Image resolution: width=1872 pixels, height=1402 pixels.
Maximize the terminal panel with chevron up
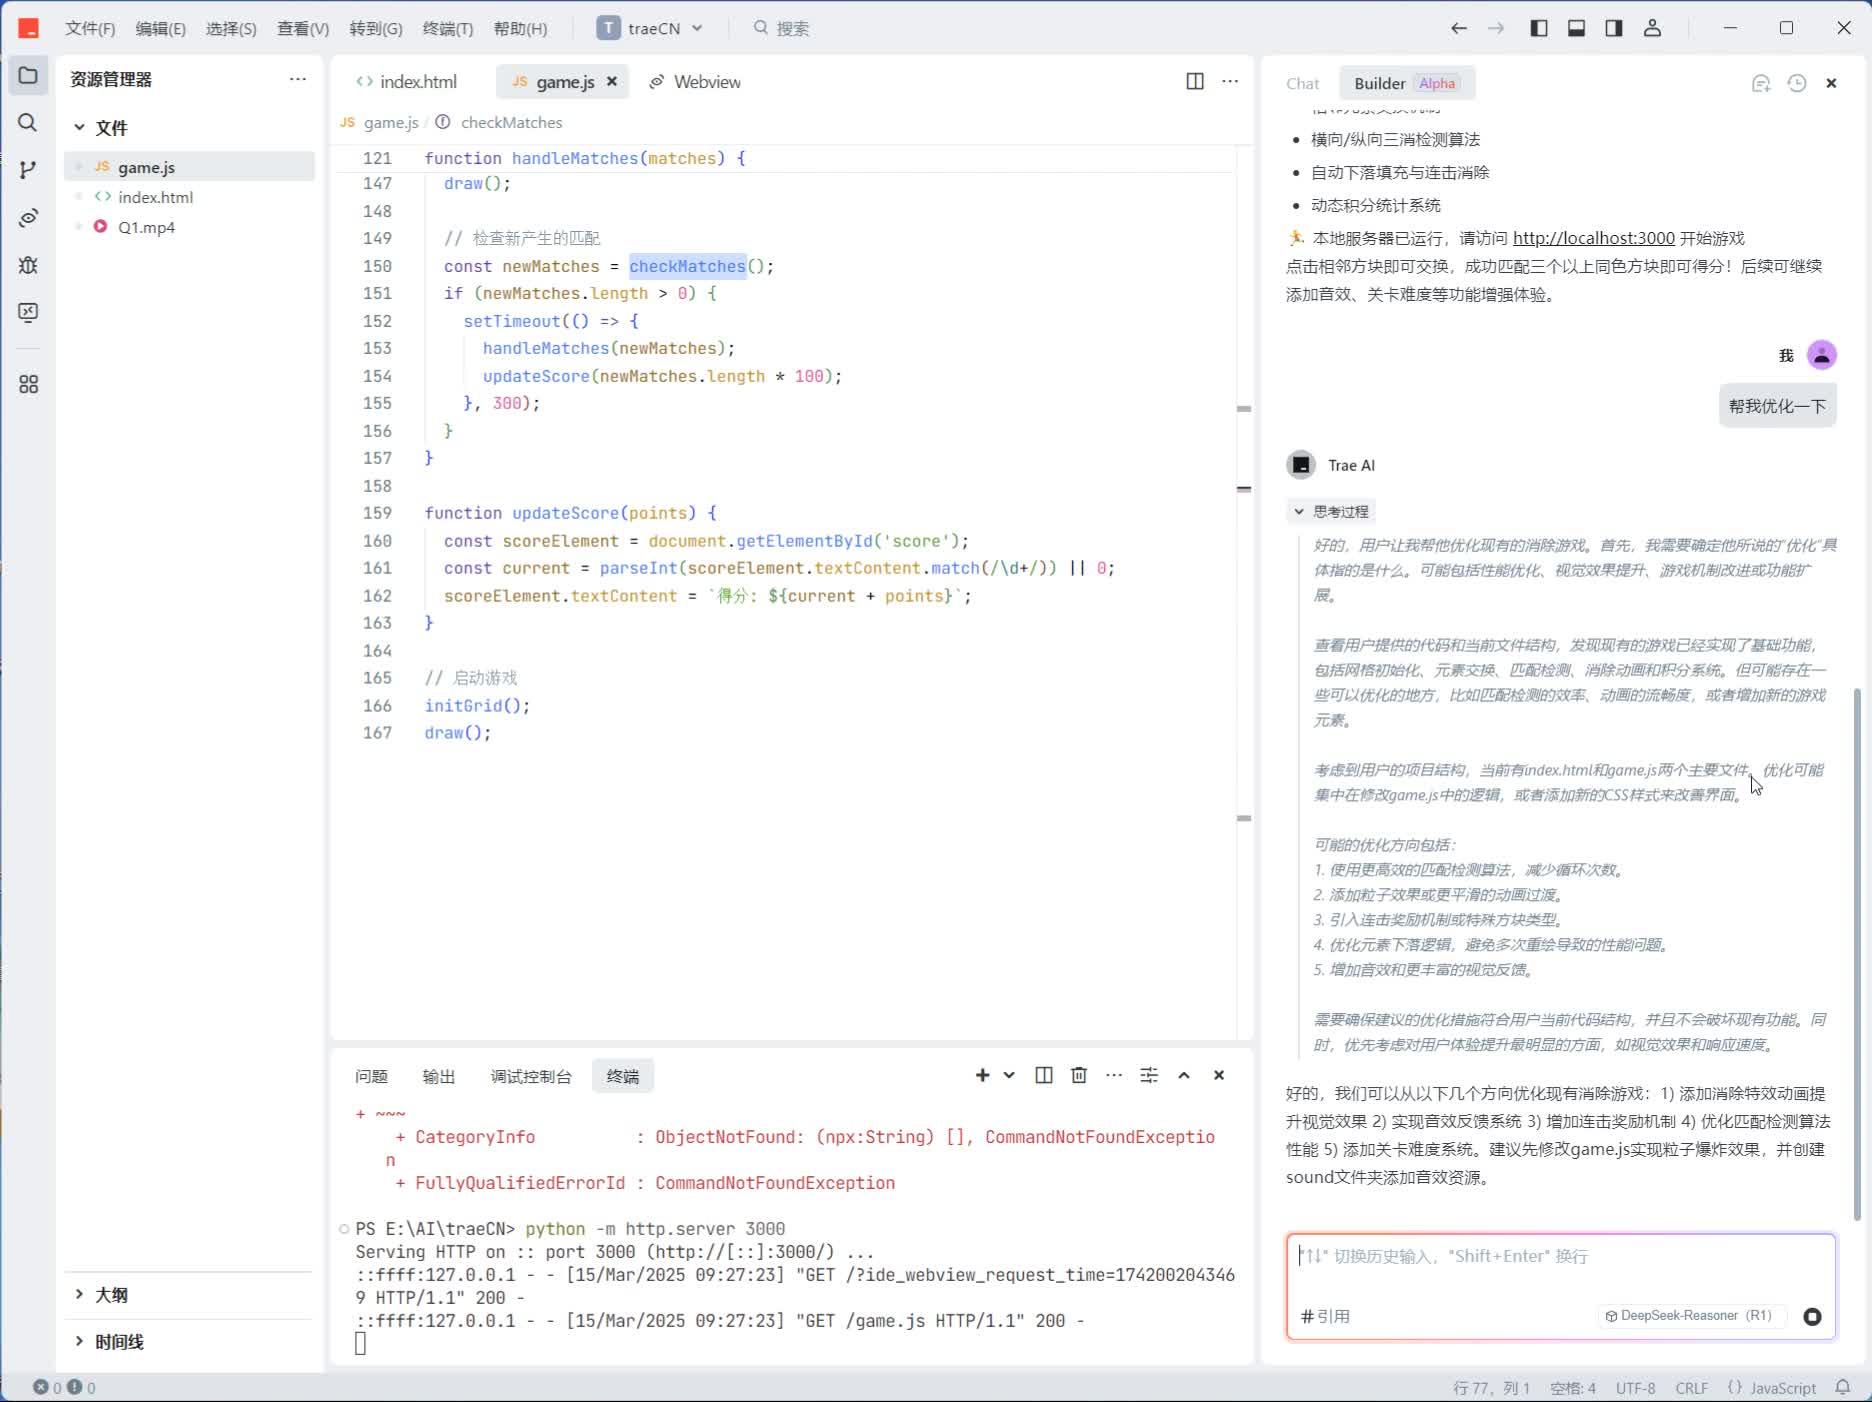pyautogui.click(x=1184, y=1075)
